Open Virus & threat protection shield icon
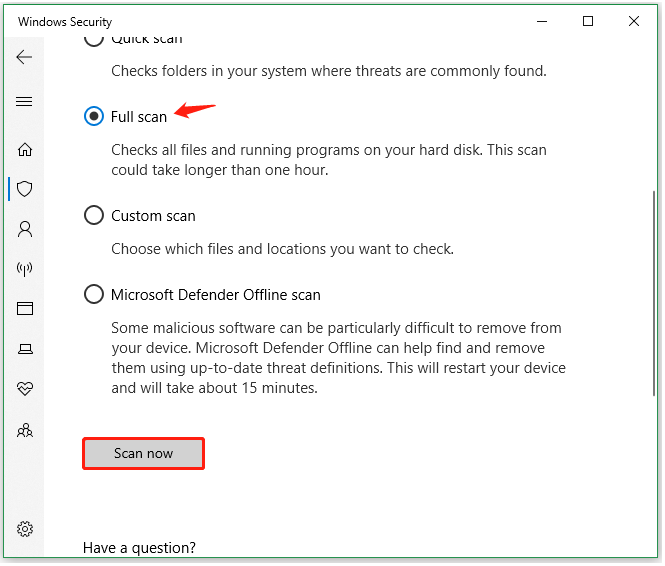The width and height of the screenshot is (665, 566). (25, 189)
